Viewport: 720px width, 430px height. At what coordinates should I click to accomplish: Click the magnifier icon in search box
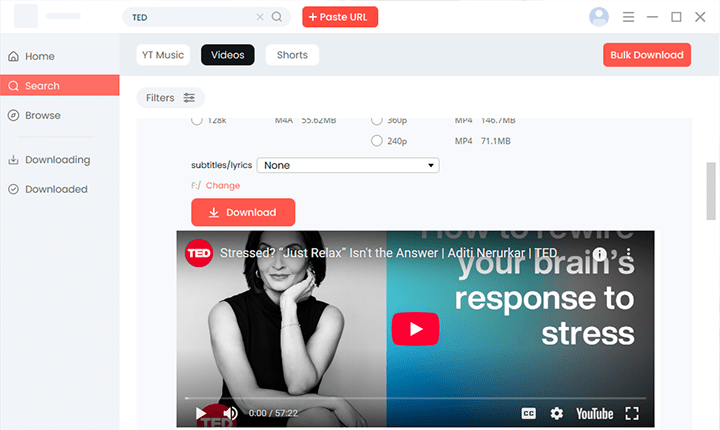276,17
